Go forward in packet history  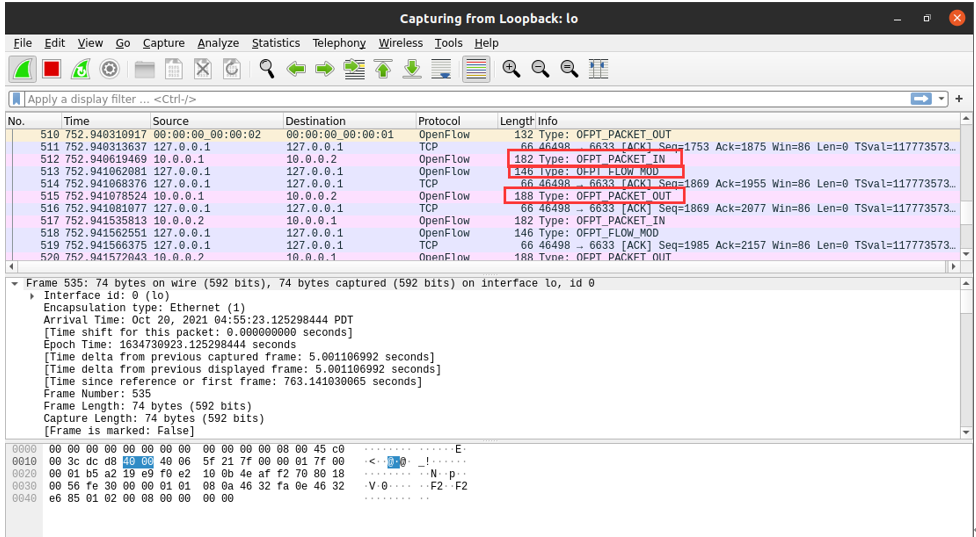tap(325, 69)
